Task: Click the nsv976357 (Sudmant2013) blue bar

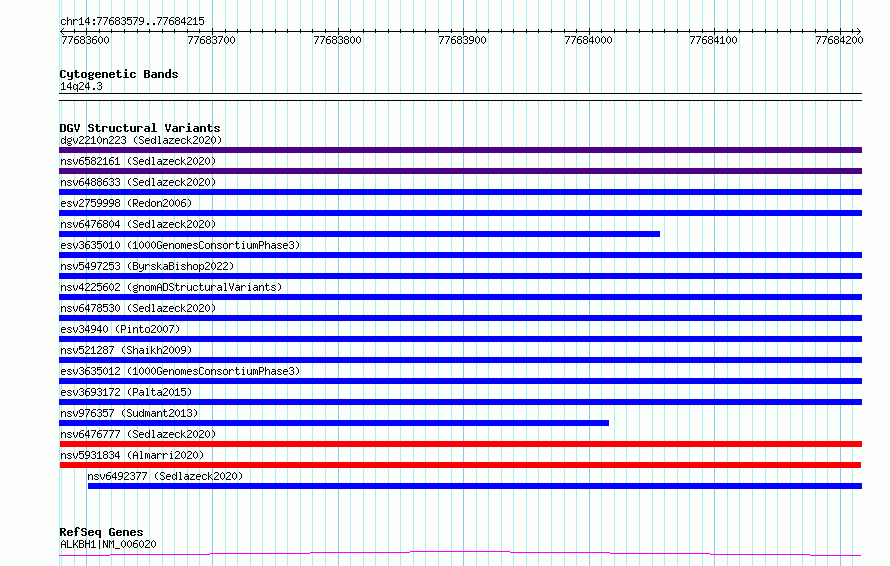Action: pos(334,423)
